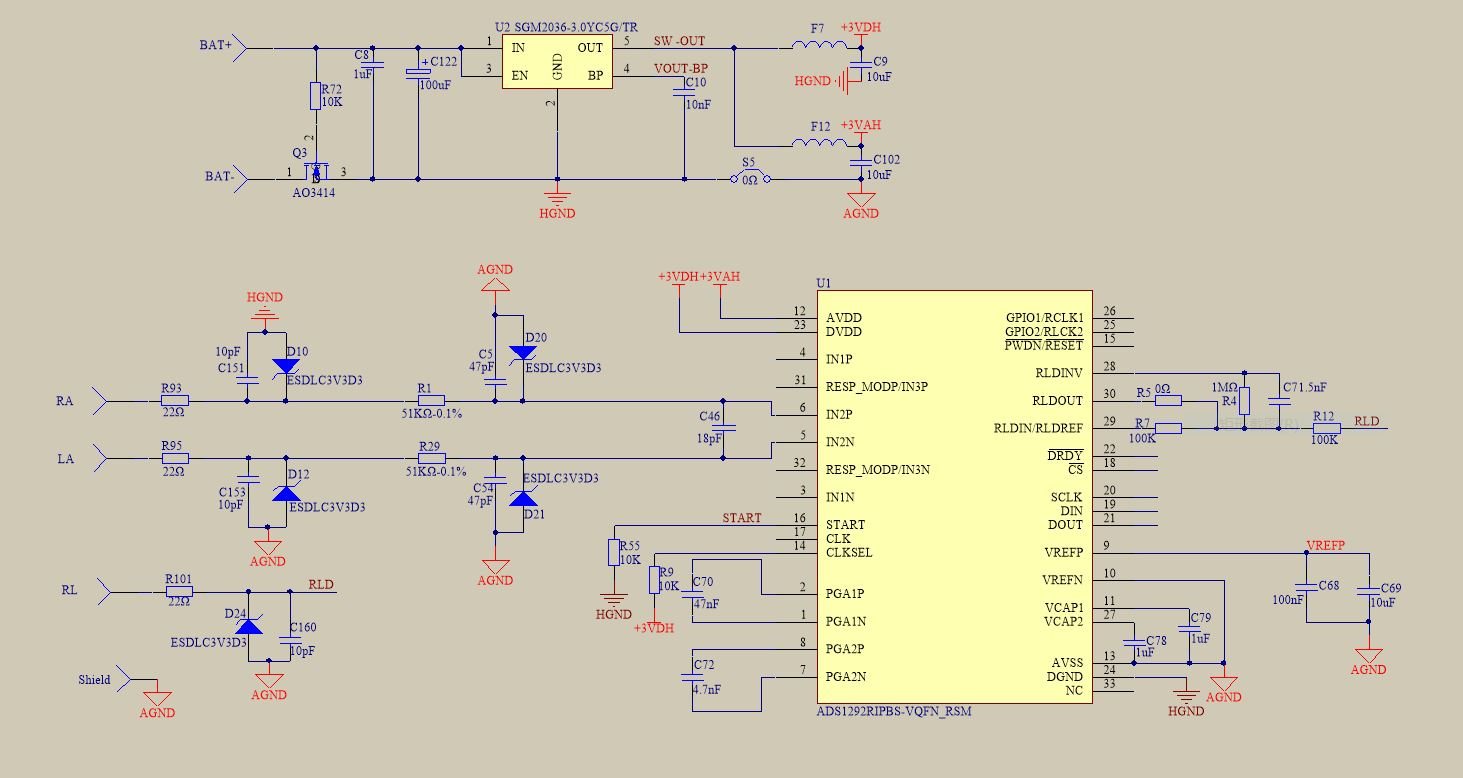Select capacitor C153 10pF
Viewport: 1463px width, 778px height.
249,481
